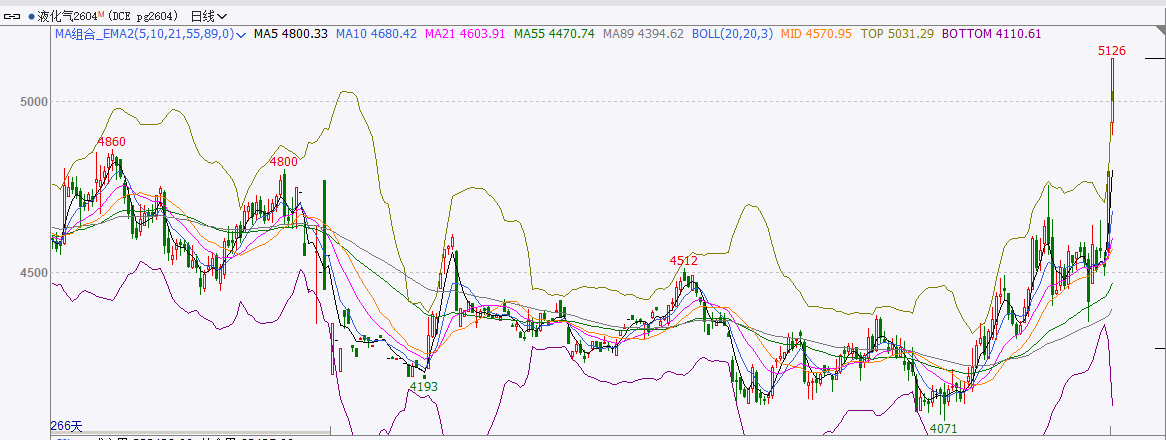Click the magenta MA21 4603.91 legend
Viewport: 1166px width, 440px height.
pyautogui.click(x=465, y=33)
